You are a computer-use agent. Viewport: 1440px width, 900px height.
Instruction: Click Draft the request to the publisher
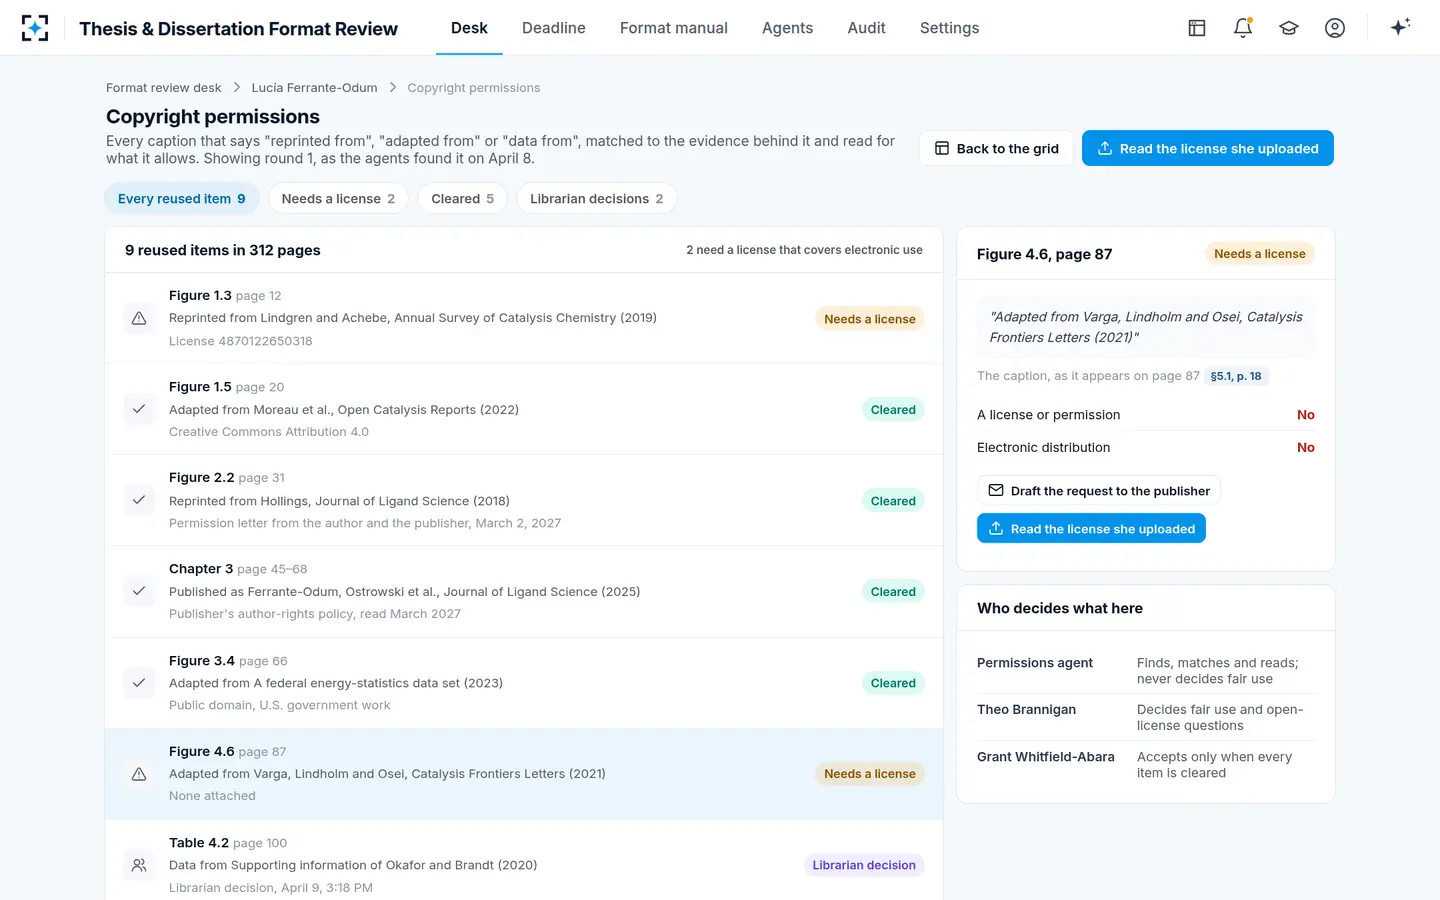click(x=1099, y=491)
